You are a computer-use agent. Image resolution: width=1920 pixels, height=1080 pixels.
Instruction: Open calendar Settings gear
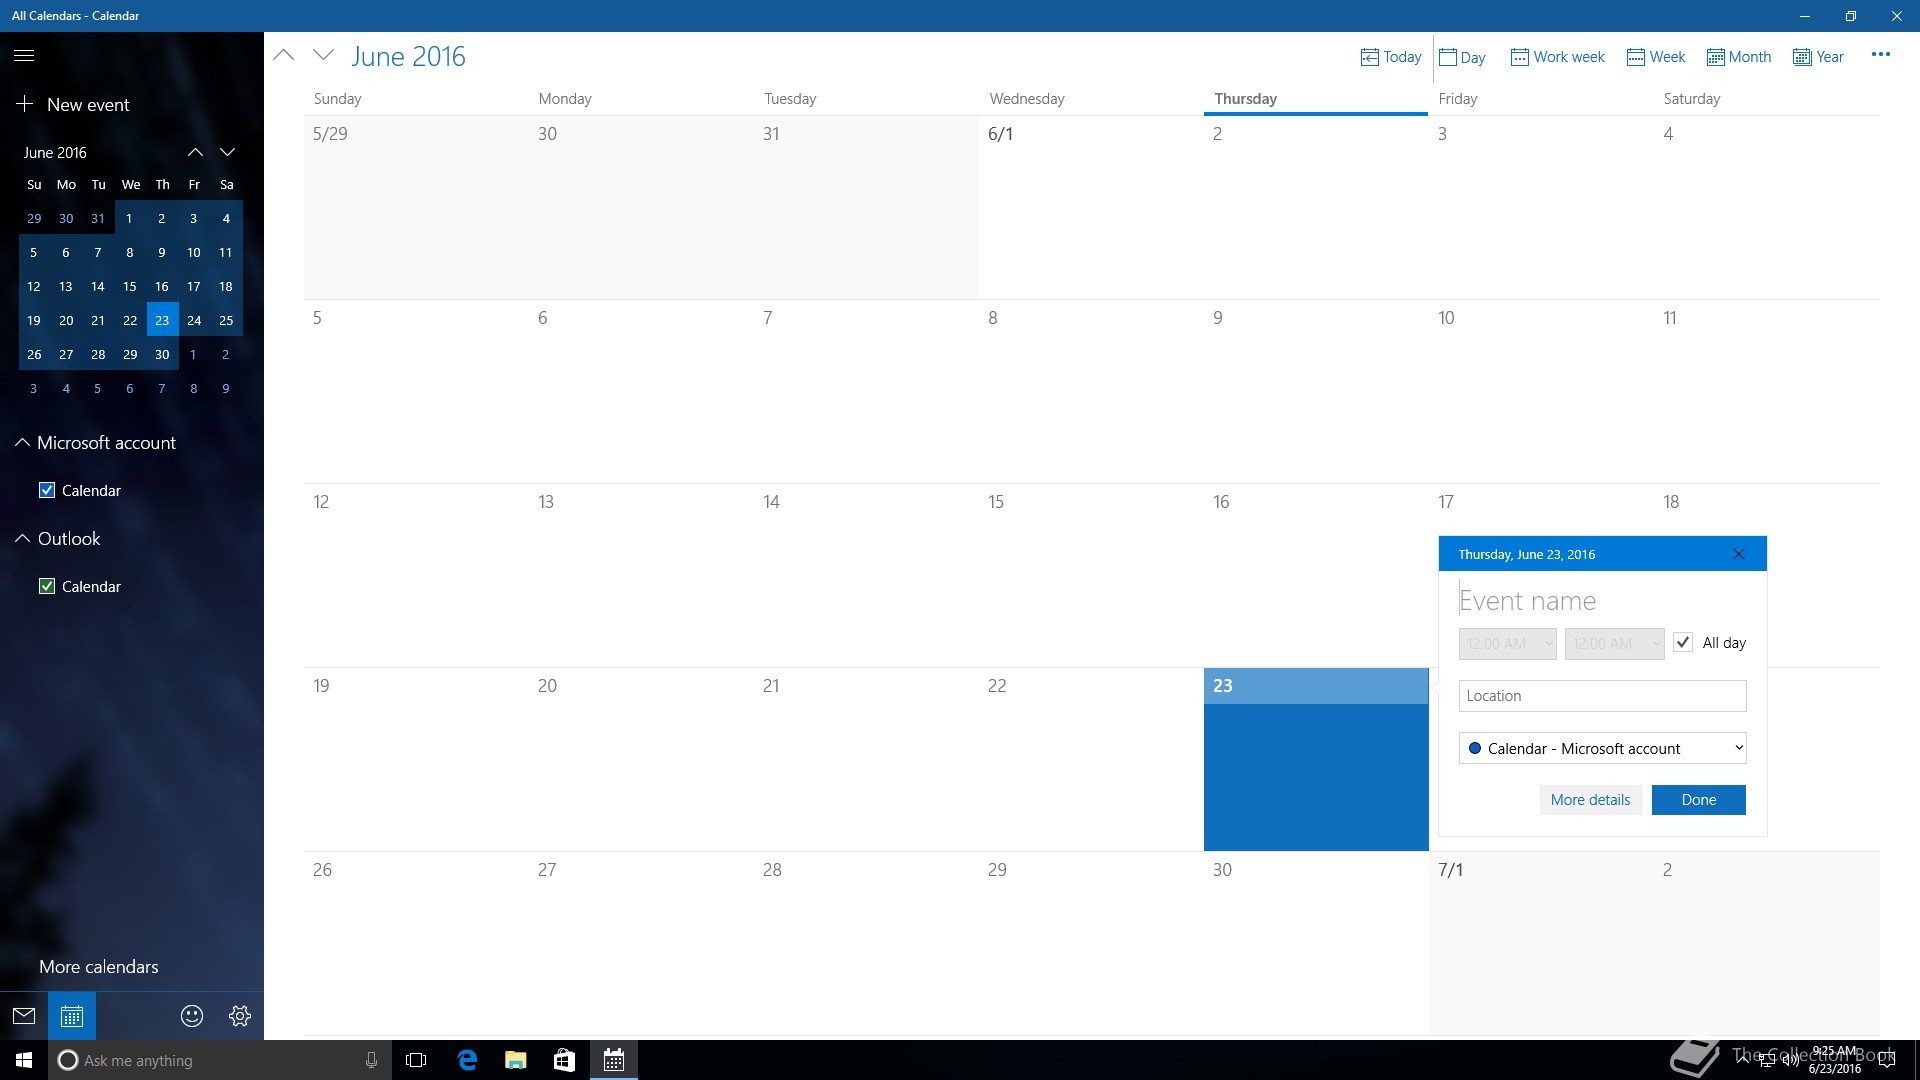[x=240, y=1016]
